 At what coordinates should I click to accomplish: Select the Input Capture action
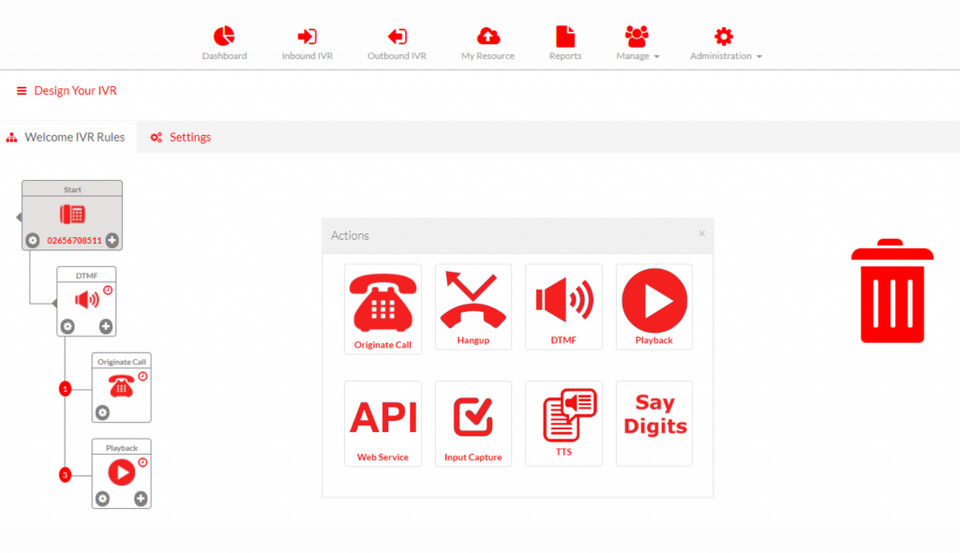(x=473, y=424)
